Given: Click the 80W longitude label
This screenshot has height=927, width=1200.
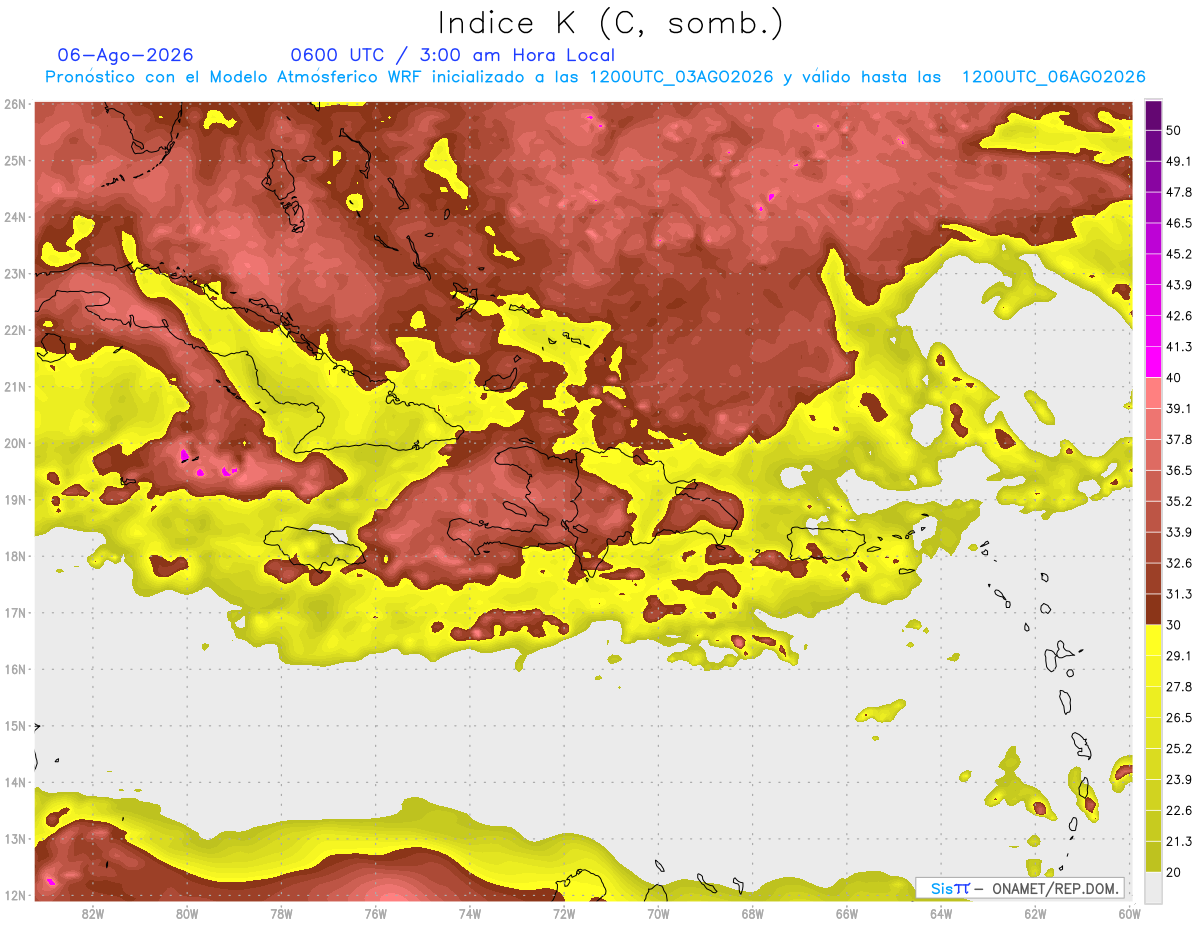Looking at the screenshot, I should (187, 913).
